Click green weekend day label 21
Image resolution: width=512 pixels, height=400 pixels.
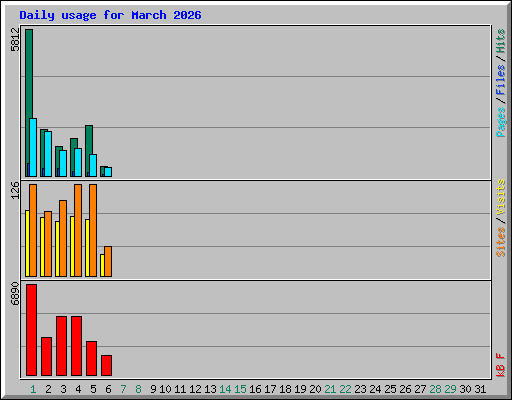[330, 389]
